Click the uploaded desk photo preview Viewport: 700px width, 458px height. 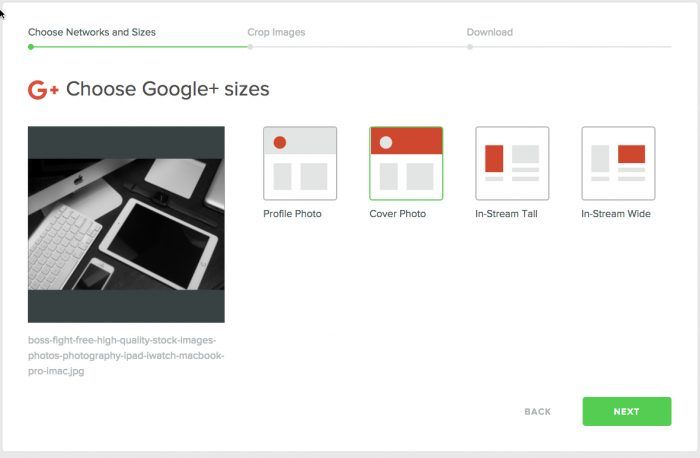[x=126, y=224]
